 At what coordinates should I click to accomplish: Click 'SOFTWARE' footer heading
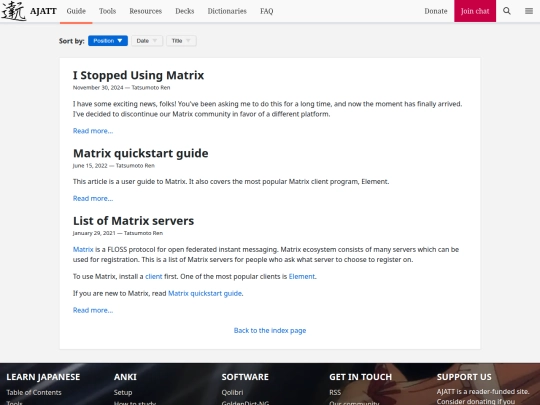(x=245, y=377)
